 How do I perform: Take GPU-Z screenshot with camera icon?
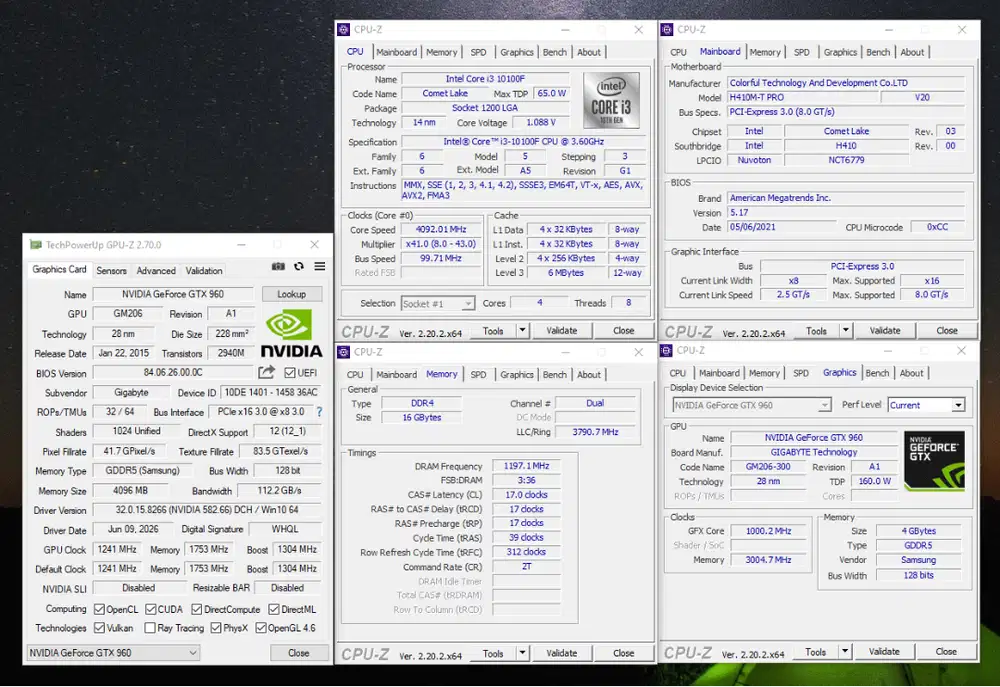click(278, 267)
